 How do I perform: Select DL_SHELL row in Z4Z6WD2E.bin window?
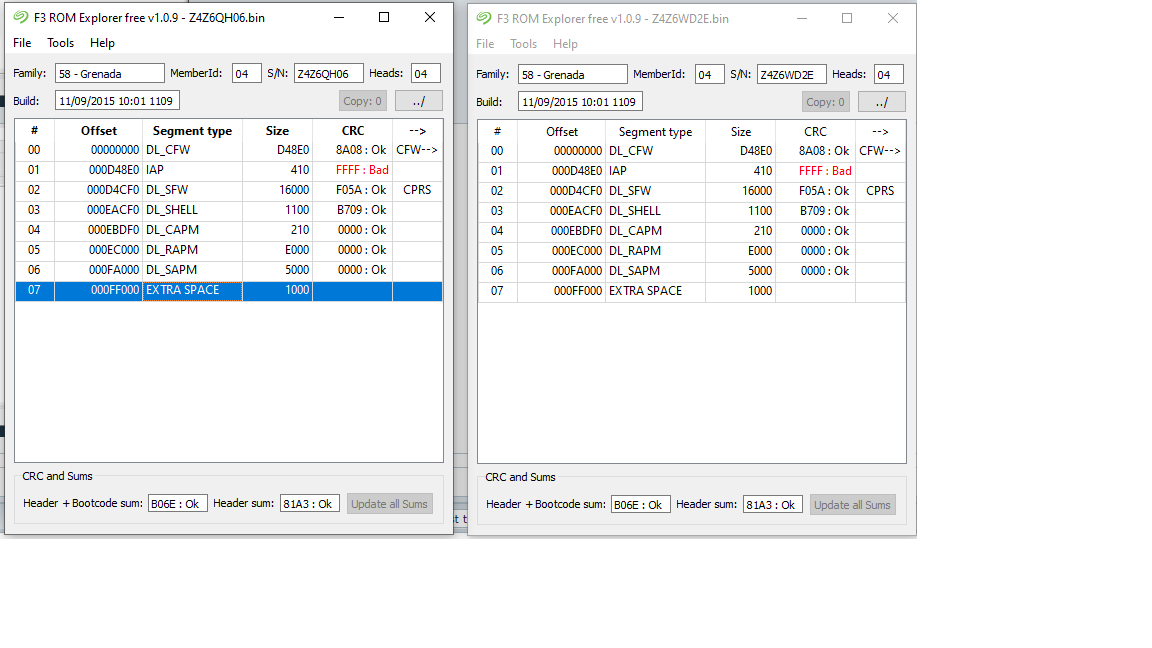[x=691, y=211]
